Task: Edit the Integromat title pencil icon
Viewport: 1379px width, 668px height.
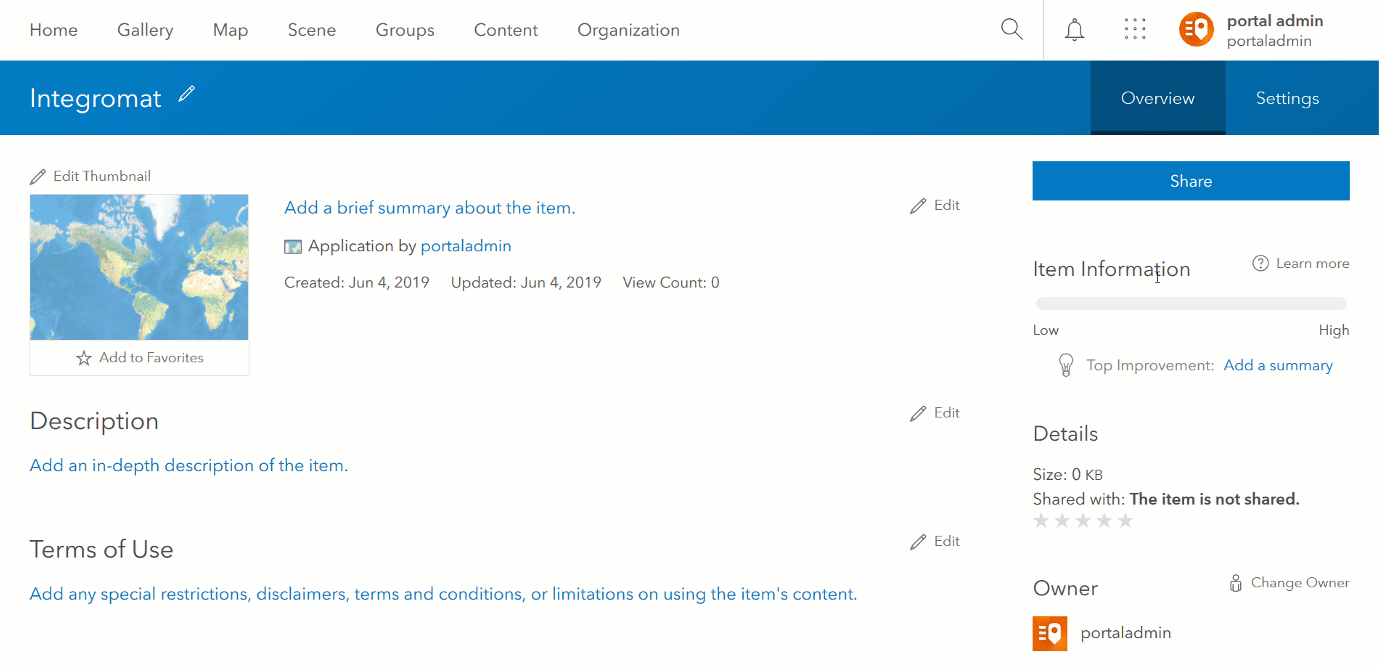Action: coord(186,94)
